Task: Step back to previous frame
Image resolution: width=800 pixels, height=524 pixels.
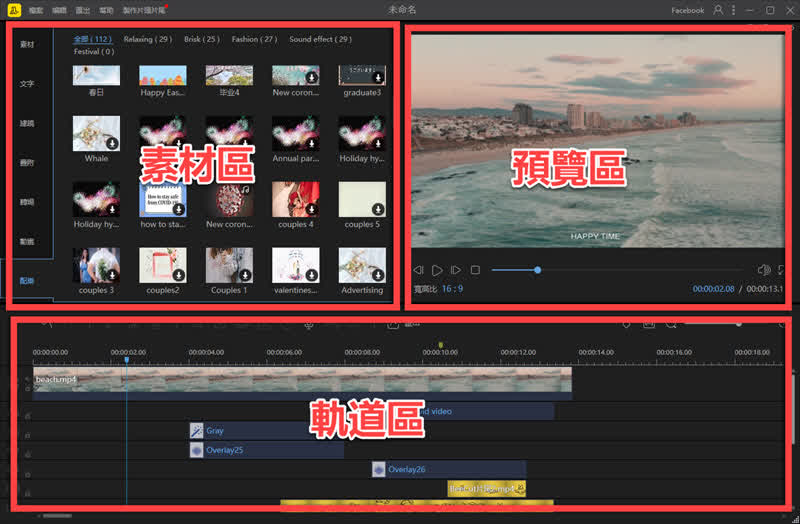Action: point(419,270)
